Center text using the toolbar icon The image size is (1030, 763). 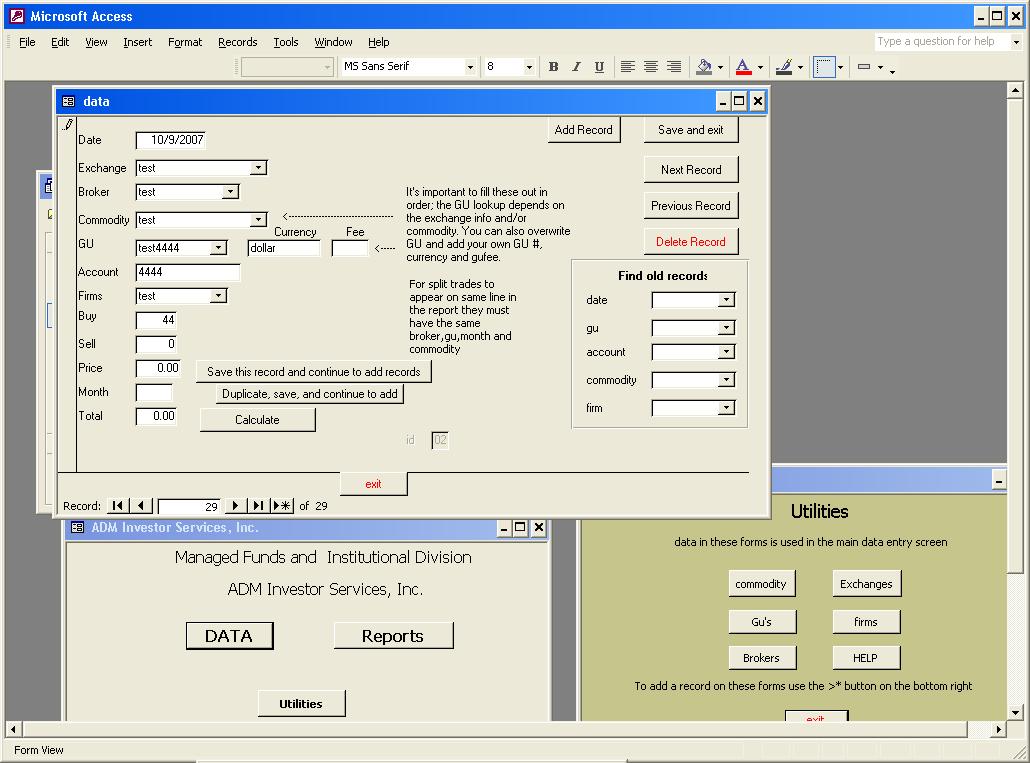coord(651,66)
